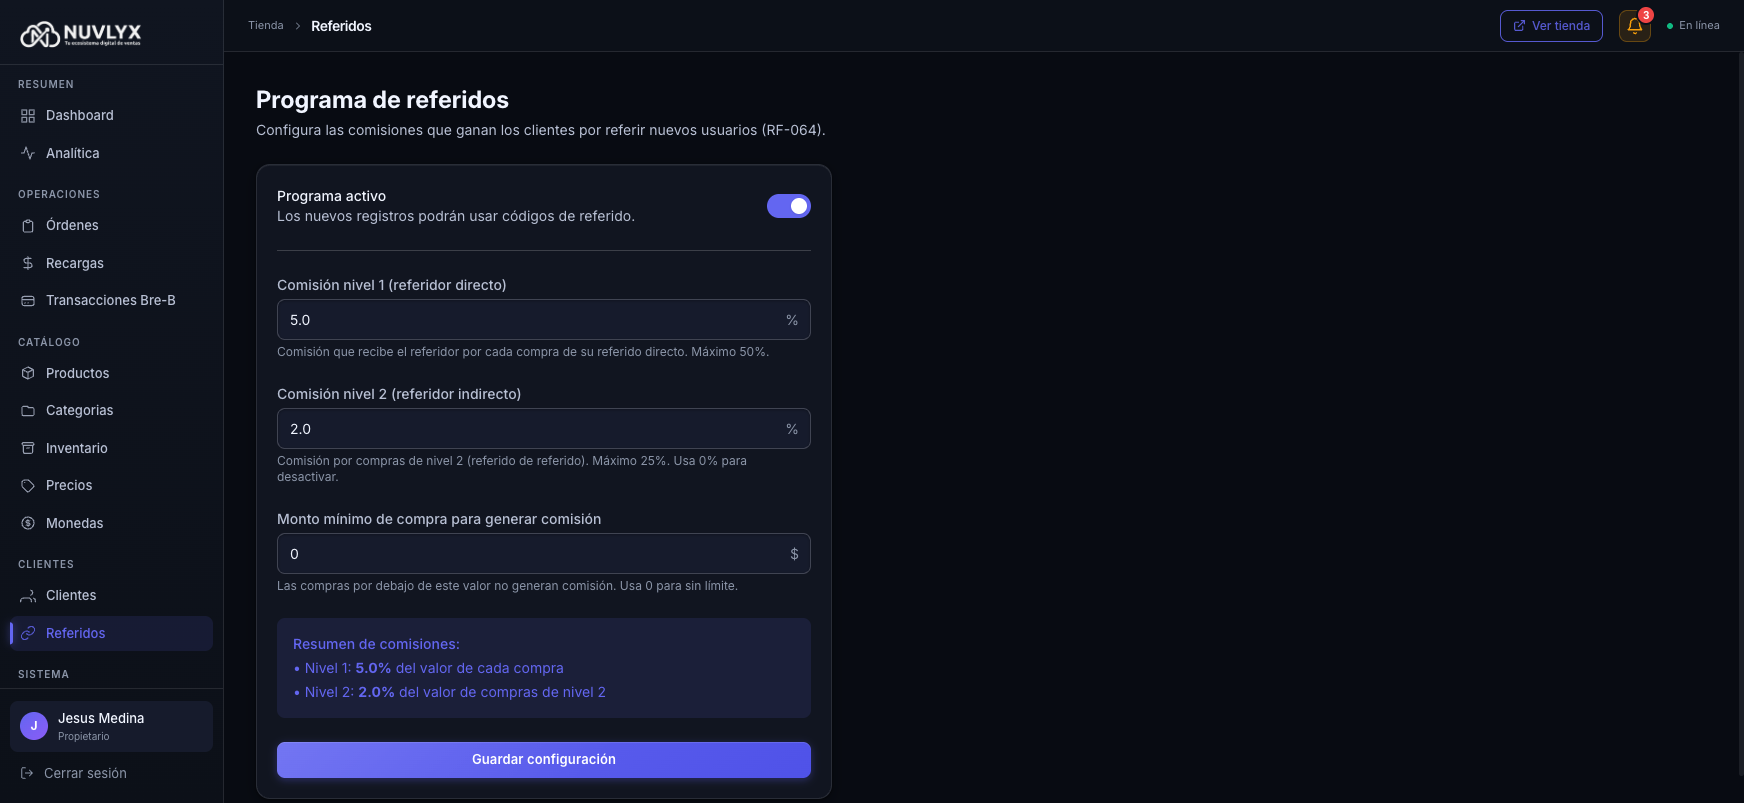Open the Inventario panel
Screen dimensions: 1744x803
[x=77, y=448]
